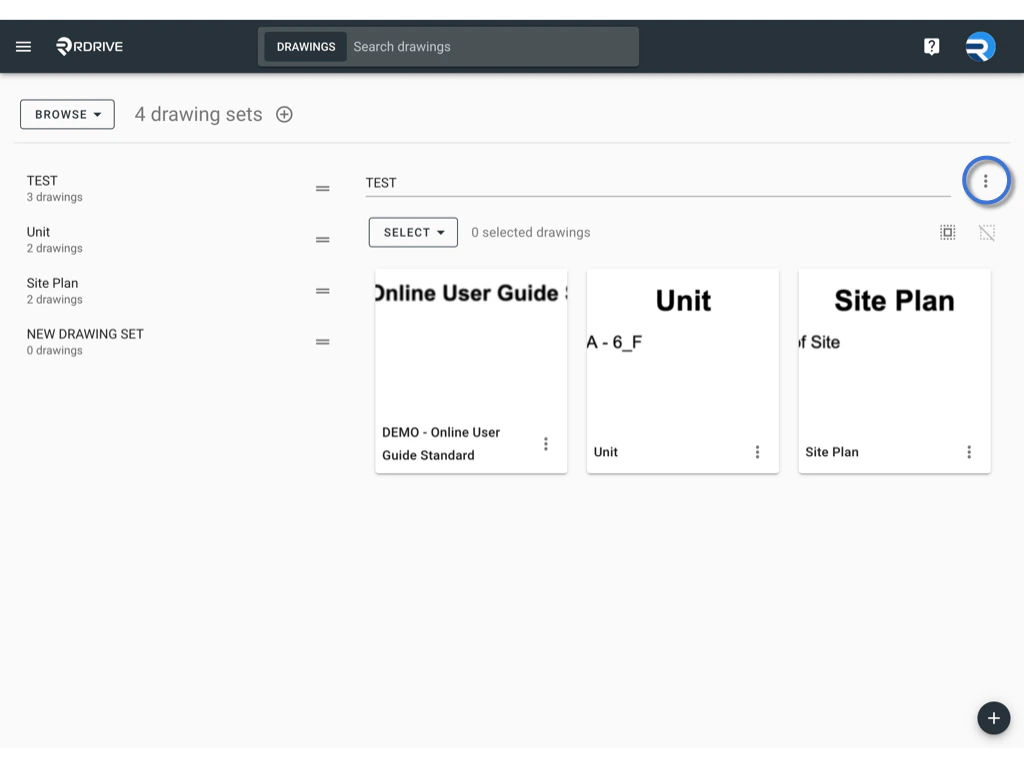This screenshot has width=1024, height=768.
Task: Open the DEMO Online User Guide card menu
Action: tap(546, 443)
